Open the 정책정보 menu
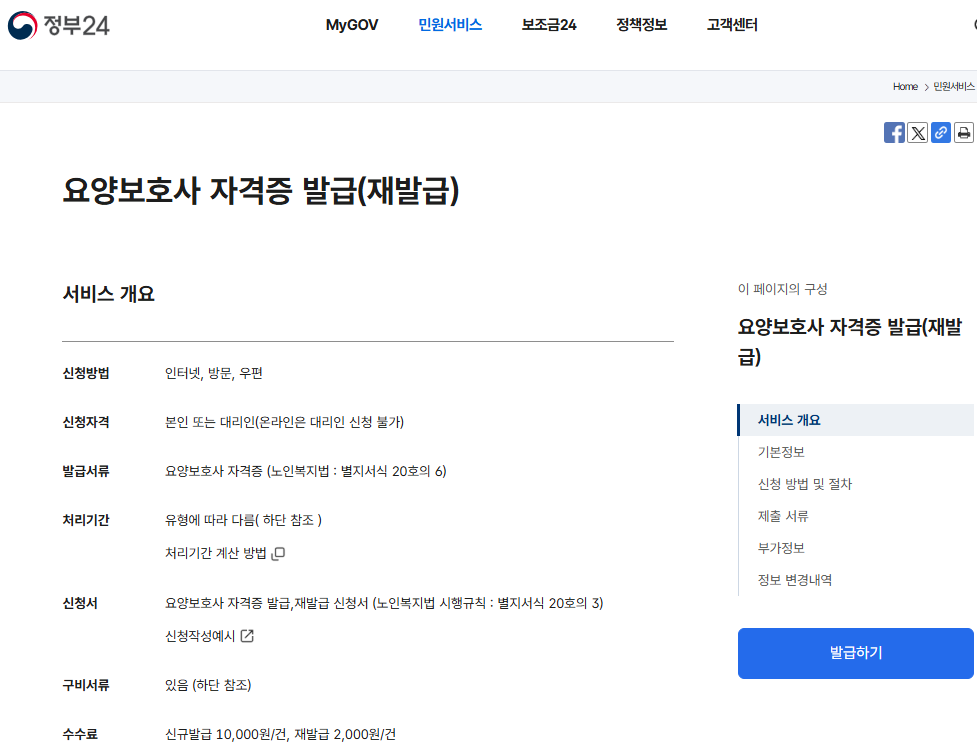The height and width of the screenshot is (751, 977). [641, 25]
